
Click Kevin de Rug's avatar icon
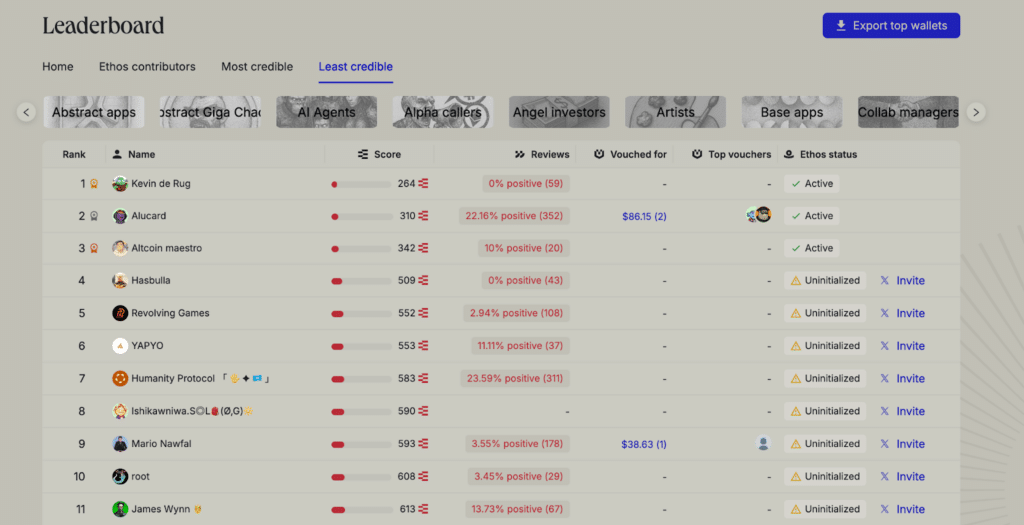point(120,183)
